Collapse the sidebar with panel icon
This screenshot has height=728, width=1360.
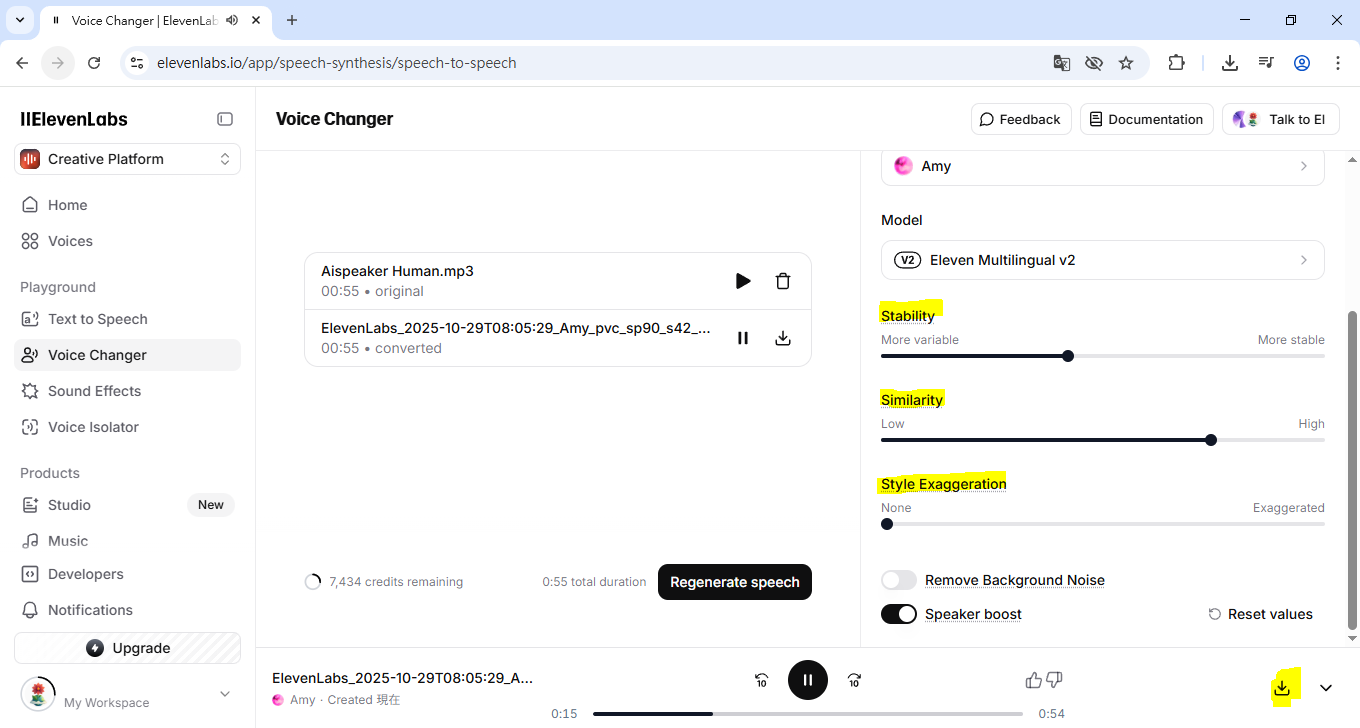(225, 119)
